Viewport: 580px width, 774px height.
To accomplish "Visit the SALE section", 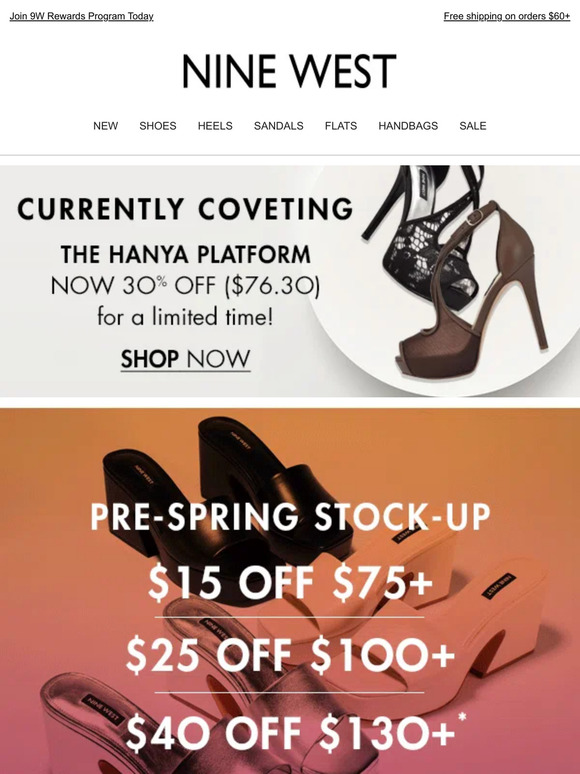I will pos(473,126).
